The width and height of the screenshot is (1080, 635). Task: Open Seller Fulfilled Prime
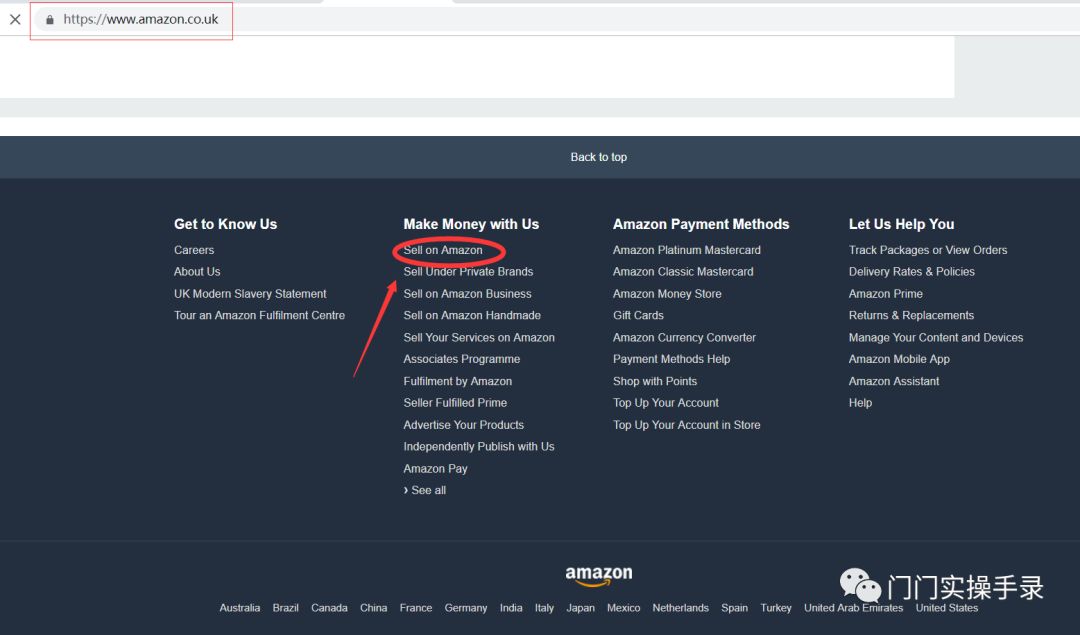click(x=455, y=403)
